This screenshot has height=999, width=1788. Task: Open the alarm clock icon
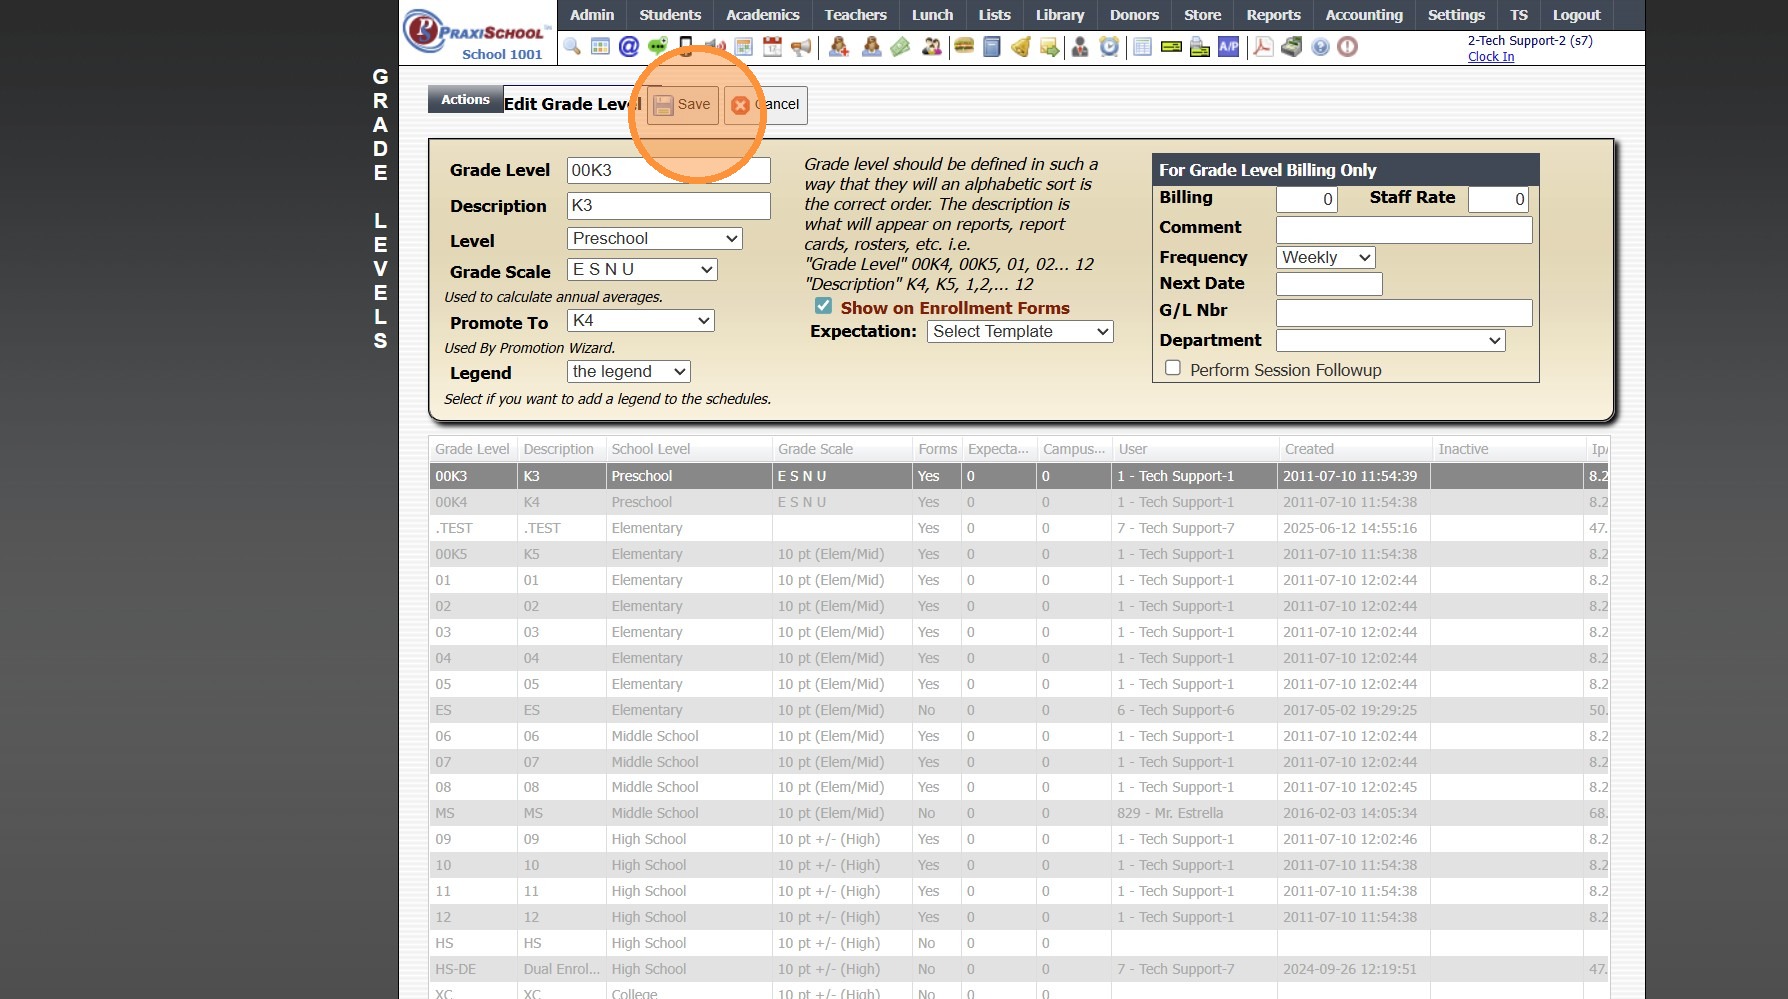click(1109, 47)
